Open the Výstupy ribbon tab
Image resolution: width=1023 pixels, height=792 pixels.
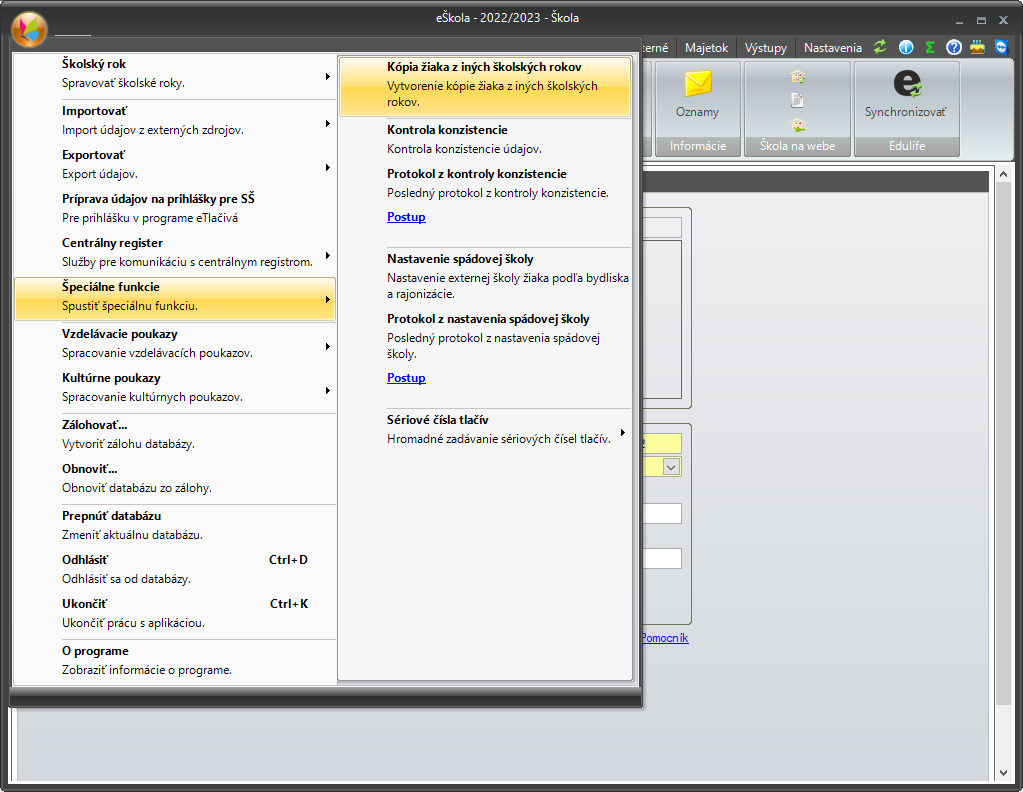765,48
